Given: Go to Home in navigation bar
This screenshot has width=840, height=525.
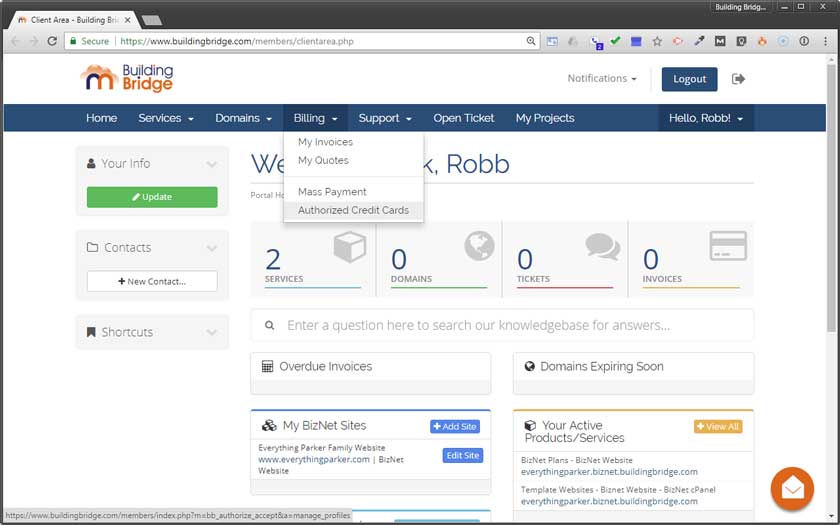Looking at the screenshot, I should coord(102,118).
